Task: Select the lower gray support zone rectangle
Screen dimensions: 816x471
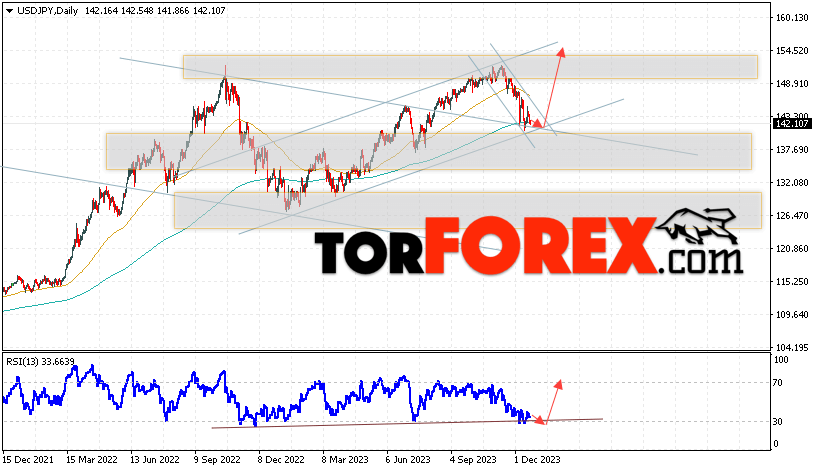Action: click(x=467, y=210)
